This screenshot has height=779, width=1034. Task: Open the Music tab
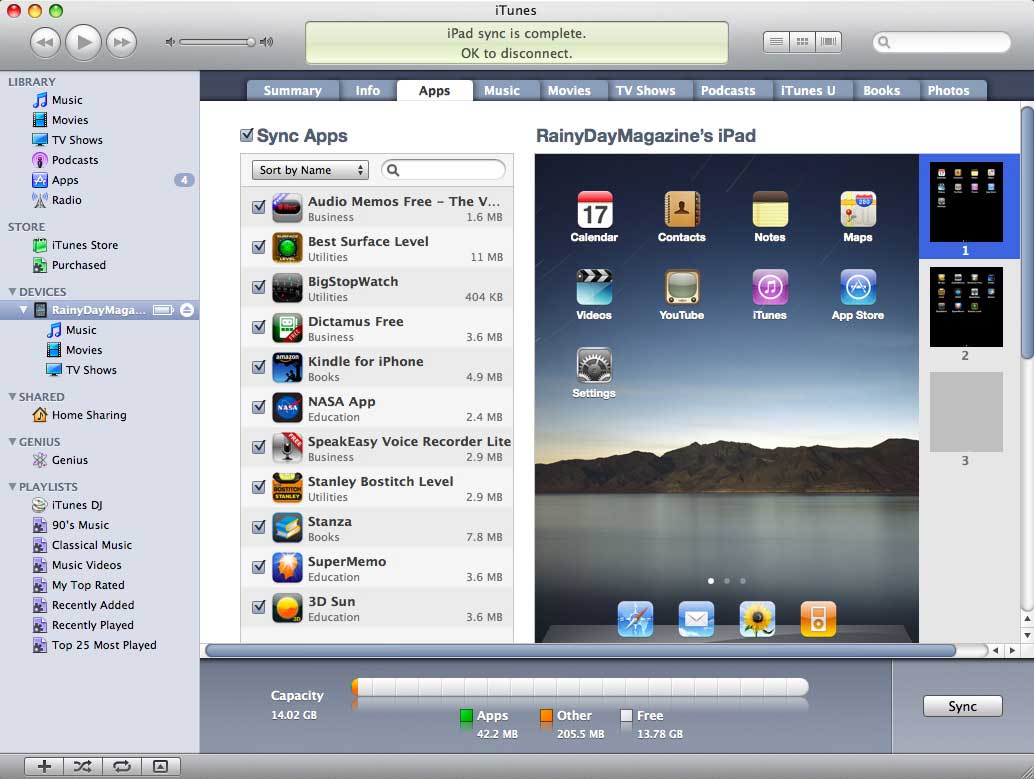502,90
